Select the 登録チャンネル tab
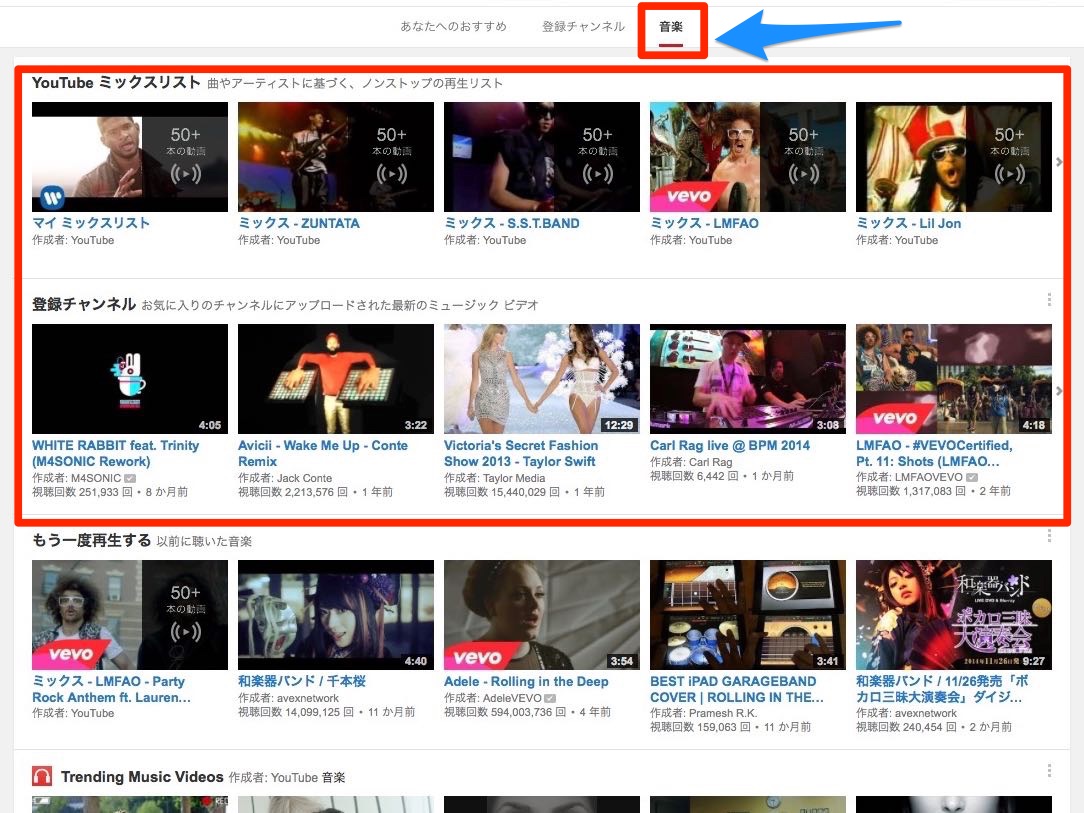The image size is (1084, 813). click(583, 27)
